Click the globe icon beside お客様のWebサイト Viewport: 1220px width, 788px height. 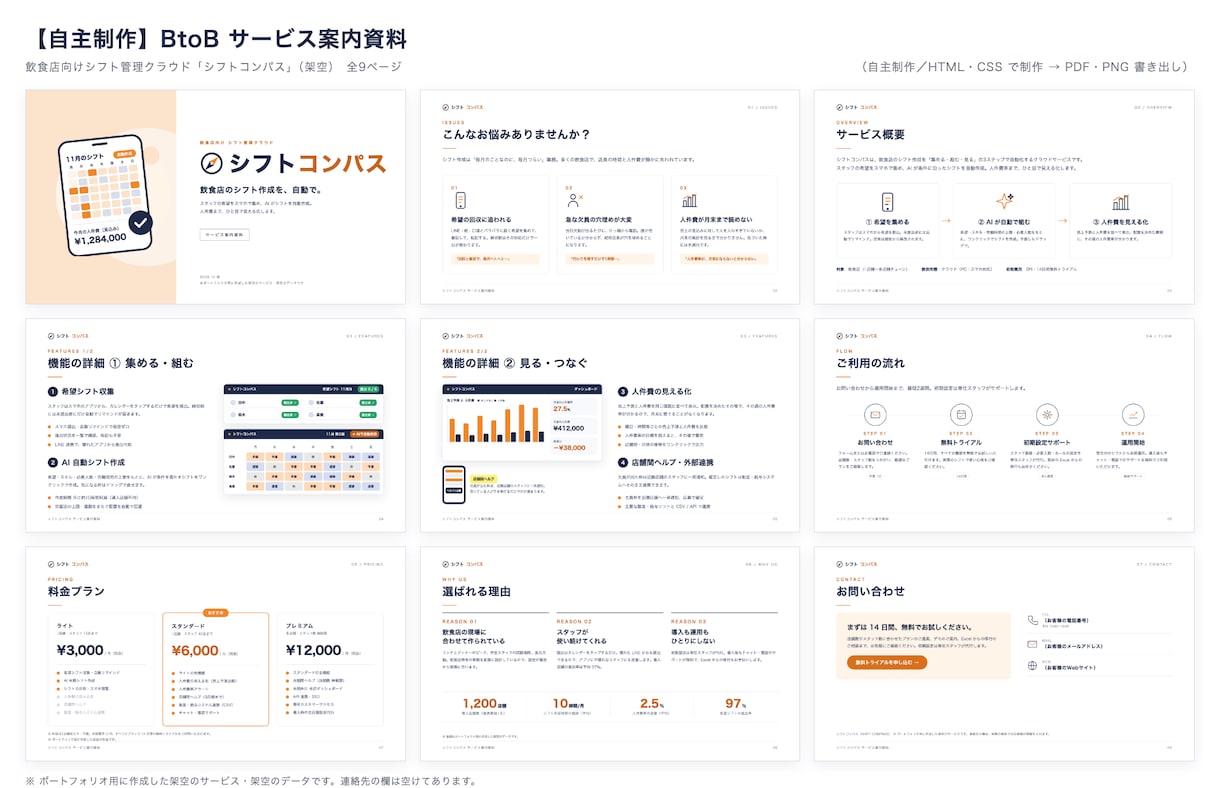click(1032, 665)
